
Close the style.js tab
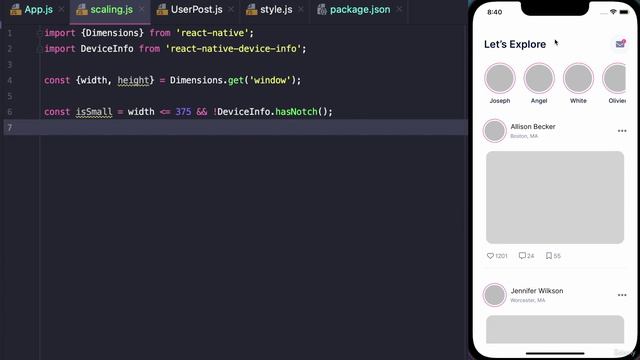(301, 9)
